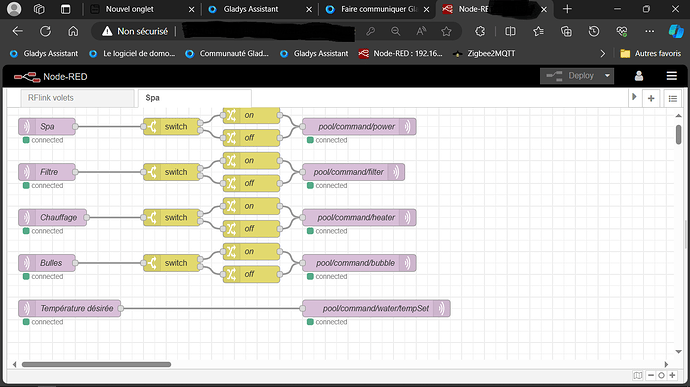
Task: Reset workspace zoom with circle icon
Action: click(x=661, y=376)
